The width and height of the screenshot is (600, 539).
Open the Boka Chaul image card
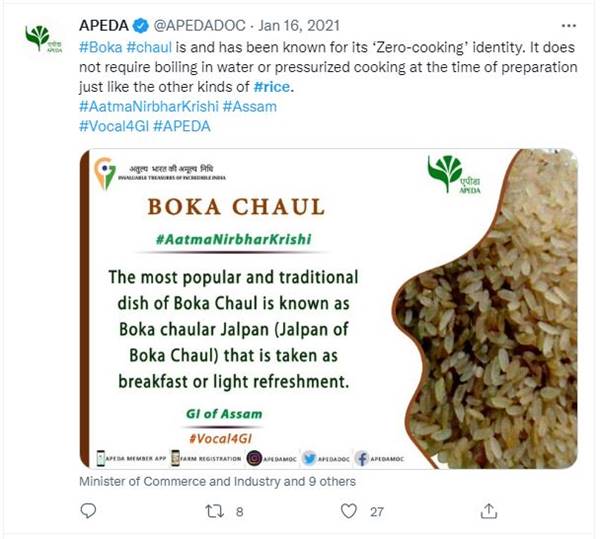[x=327, y=308]
